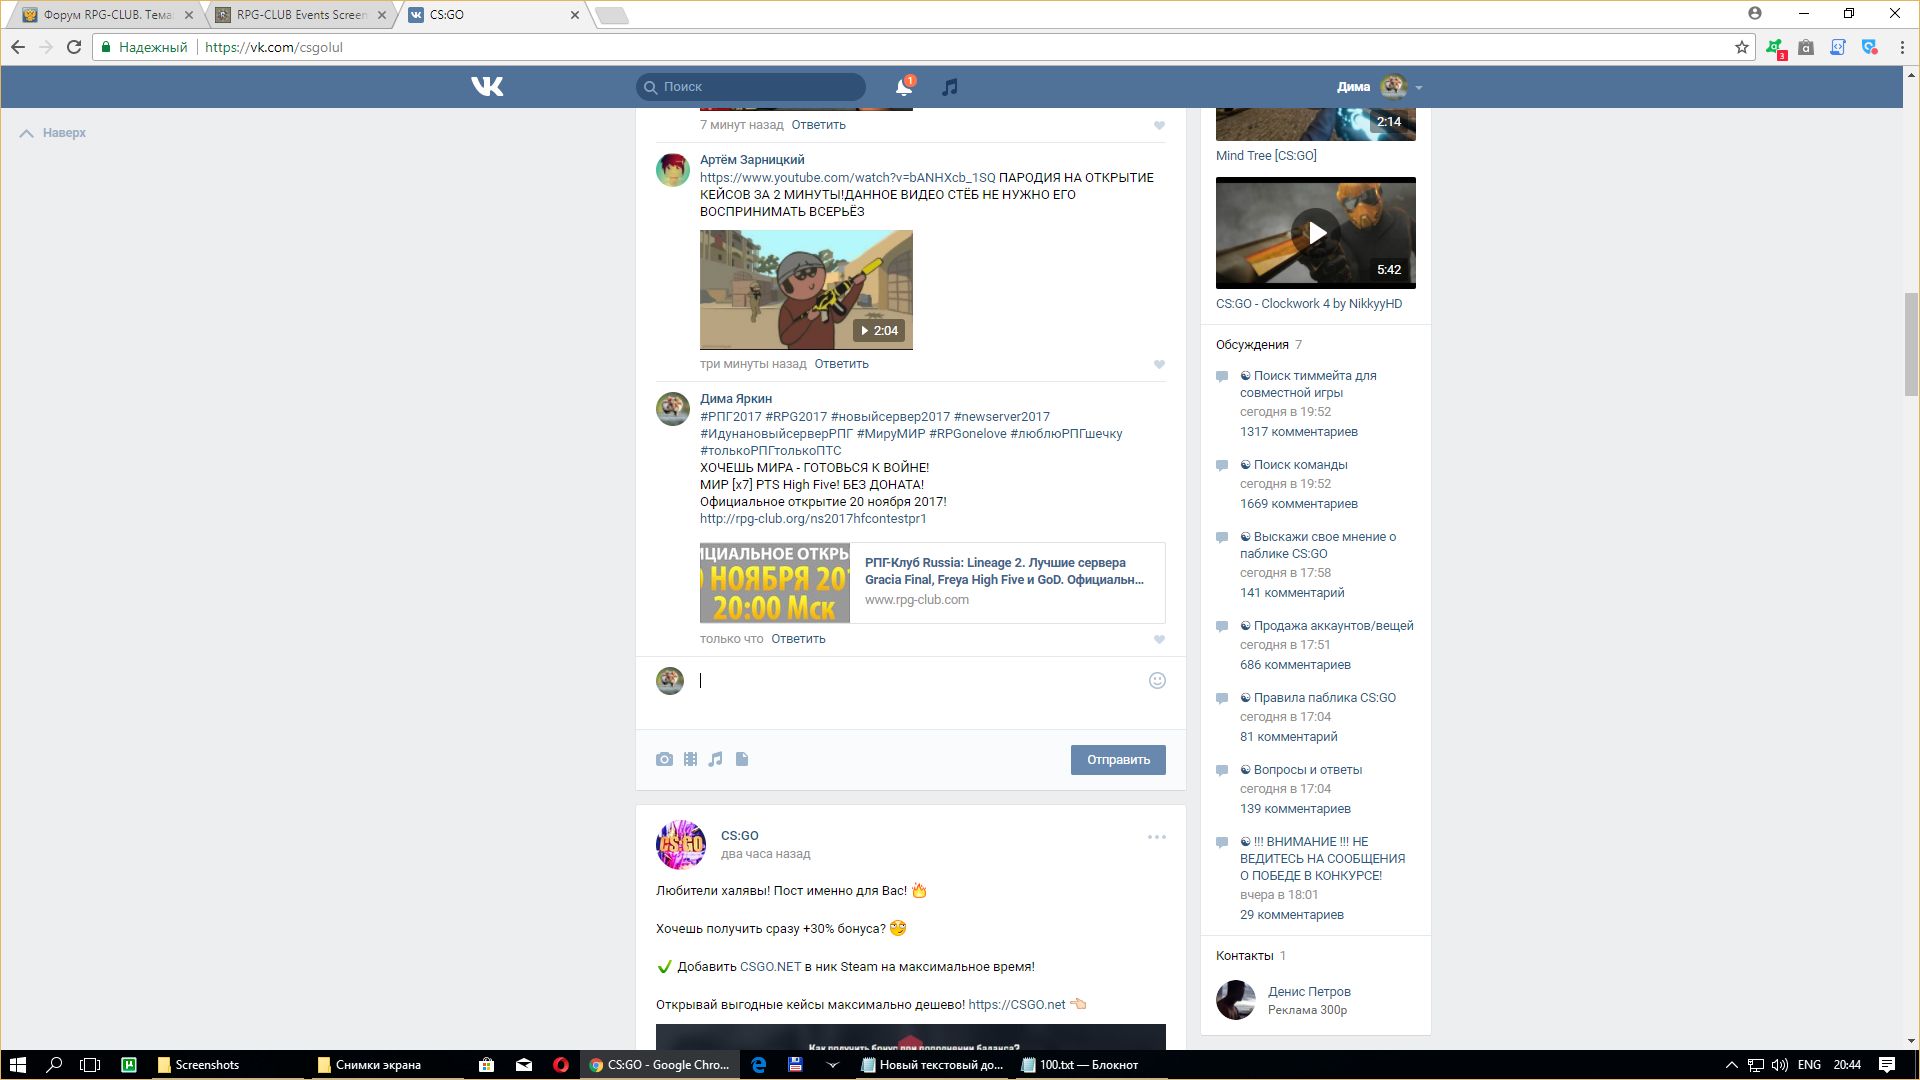Attach a video via film icon
Screen dimensions: 1920x1080
pyautogui.click(x=690, y=760)
